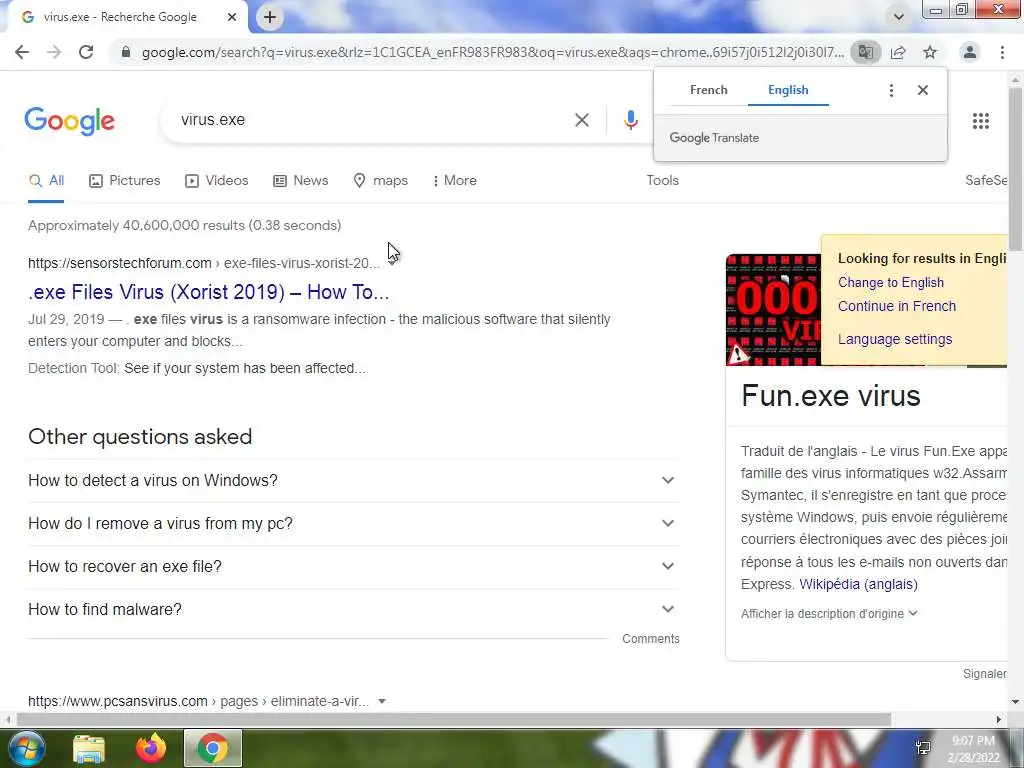Open Chrome's three-dot main menu
Viewport: 1024px width, 768px height.
click(1002, 52)
